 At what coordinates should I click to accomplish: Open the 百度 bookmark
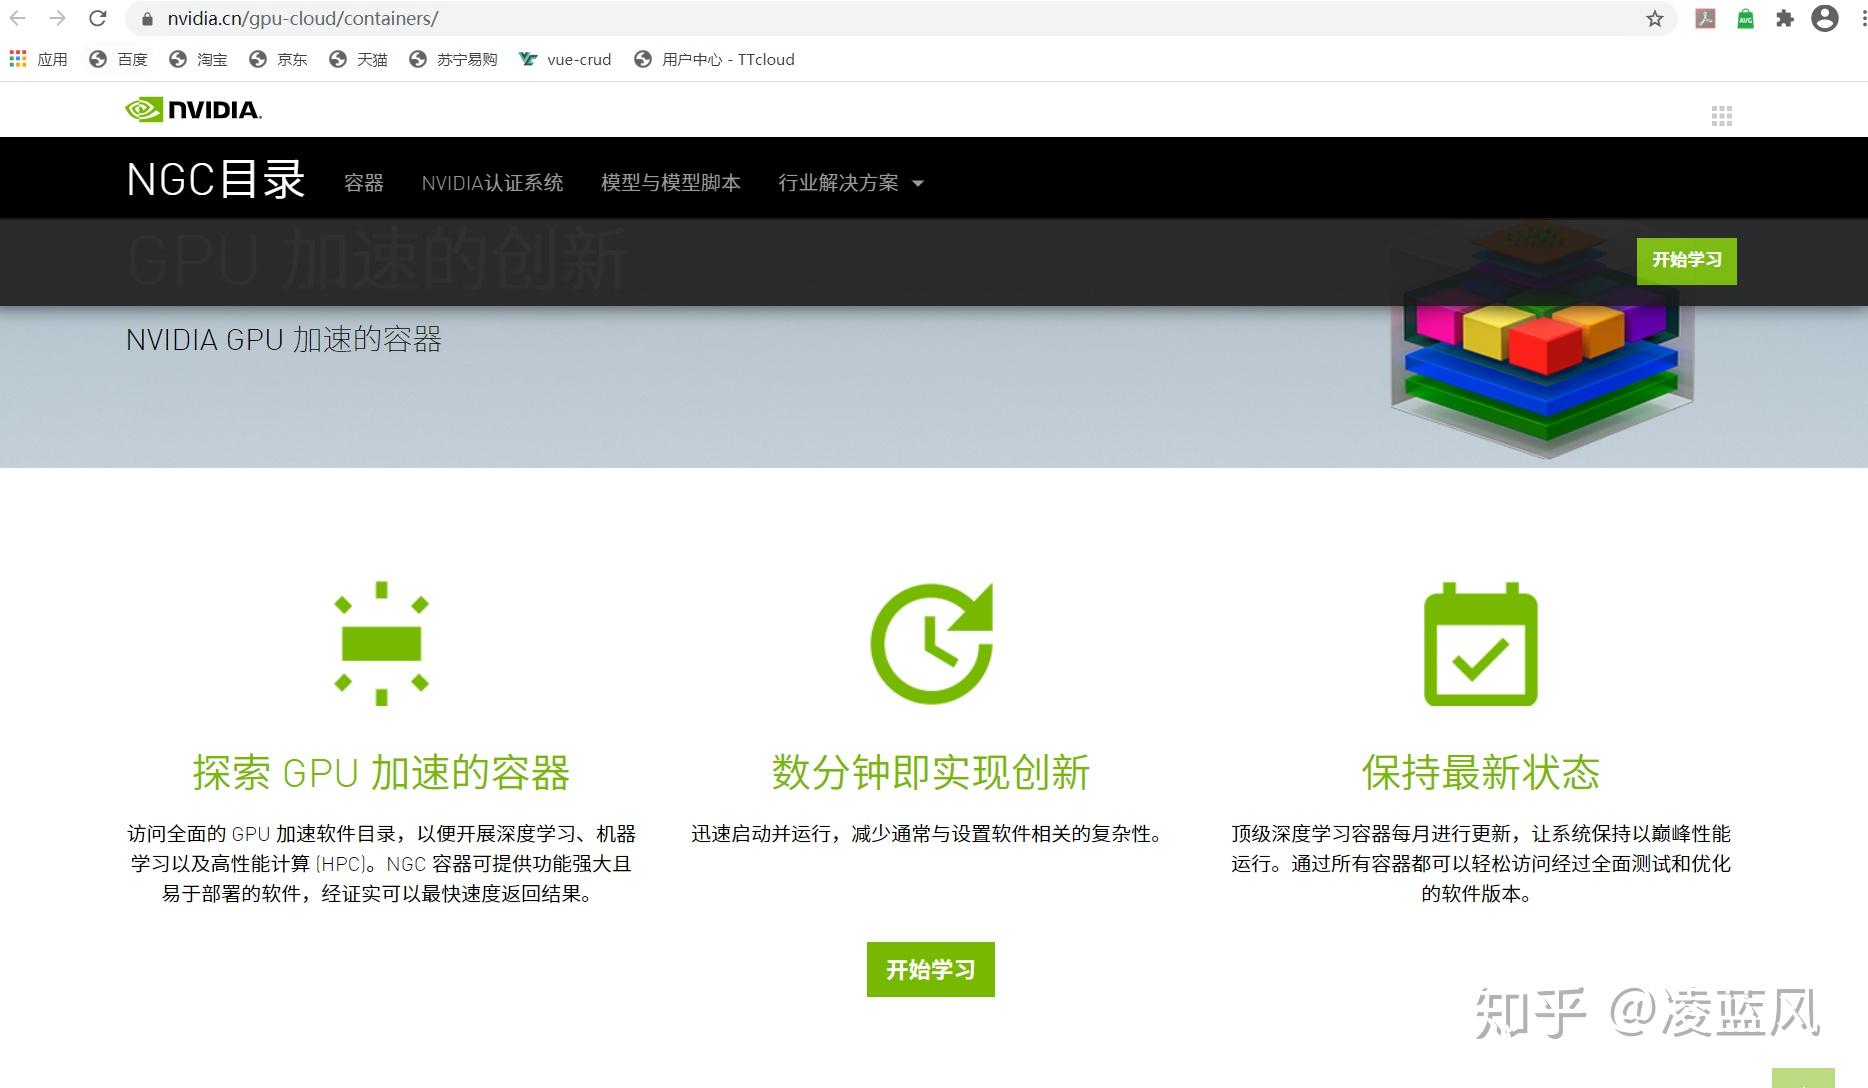click(x=118, y=59)
